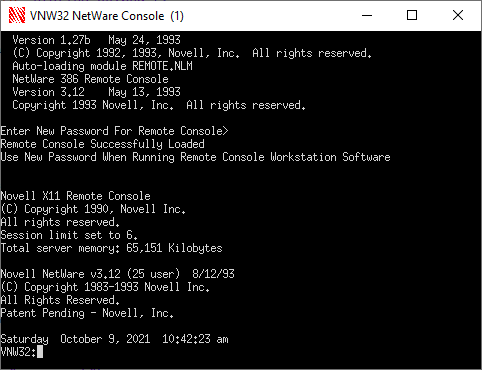The image size is (482, 370).
Task: Click the 'Session limit set to 6.' line
Action: [x=69, y=235]
